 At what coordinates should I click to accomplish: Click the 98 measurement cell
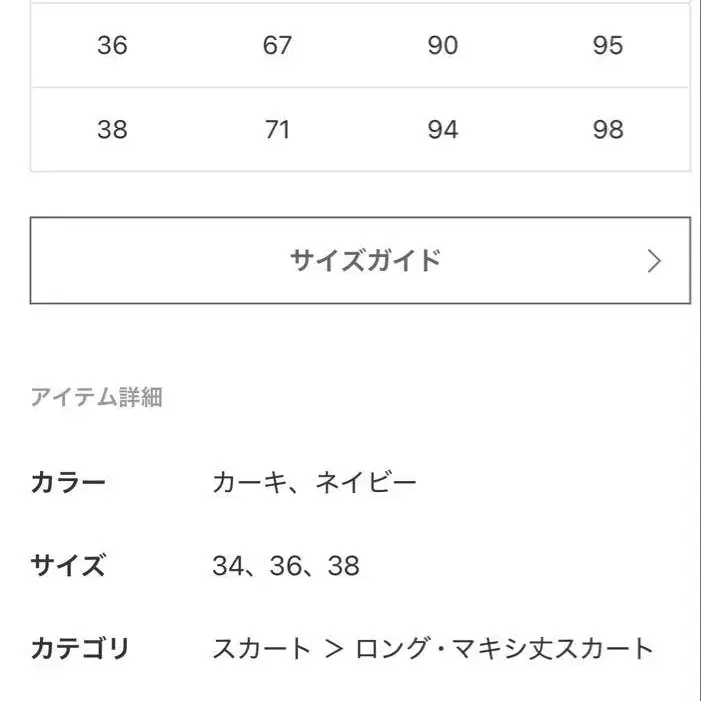(x=607, y=130)
